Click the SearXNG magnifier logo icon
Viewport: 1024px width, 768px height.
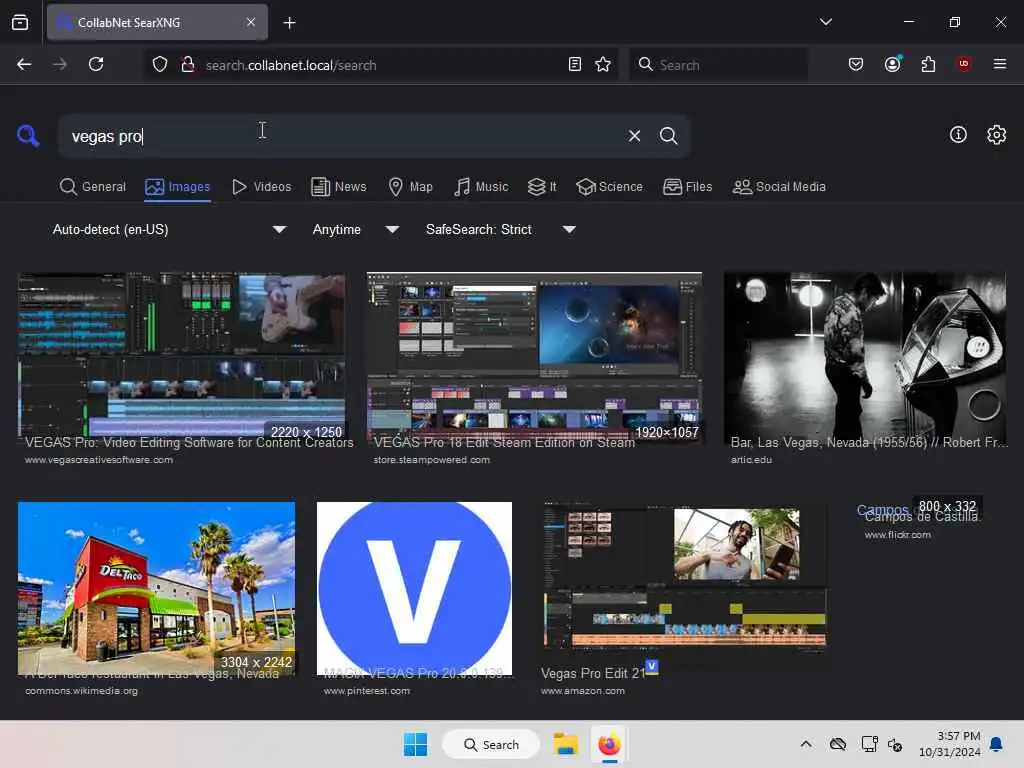pyautogui.click(x=28, y=136)
